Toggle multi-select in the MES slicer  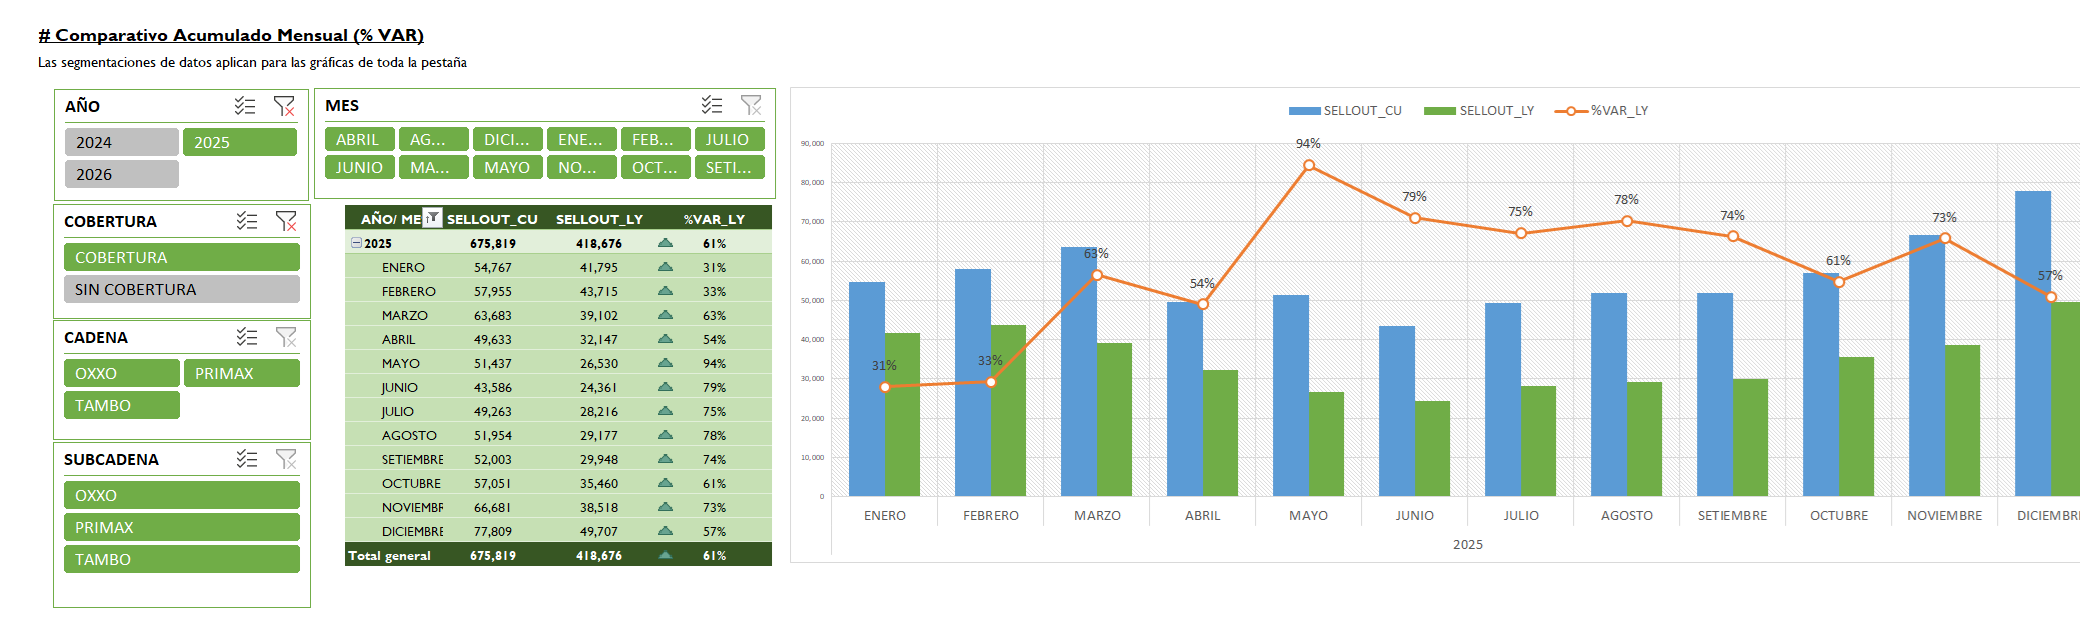pos(712,105)
